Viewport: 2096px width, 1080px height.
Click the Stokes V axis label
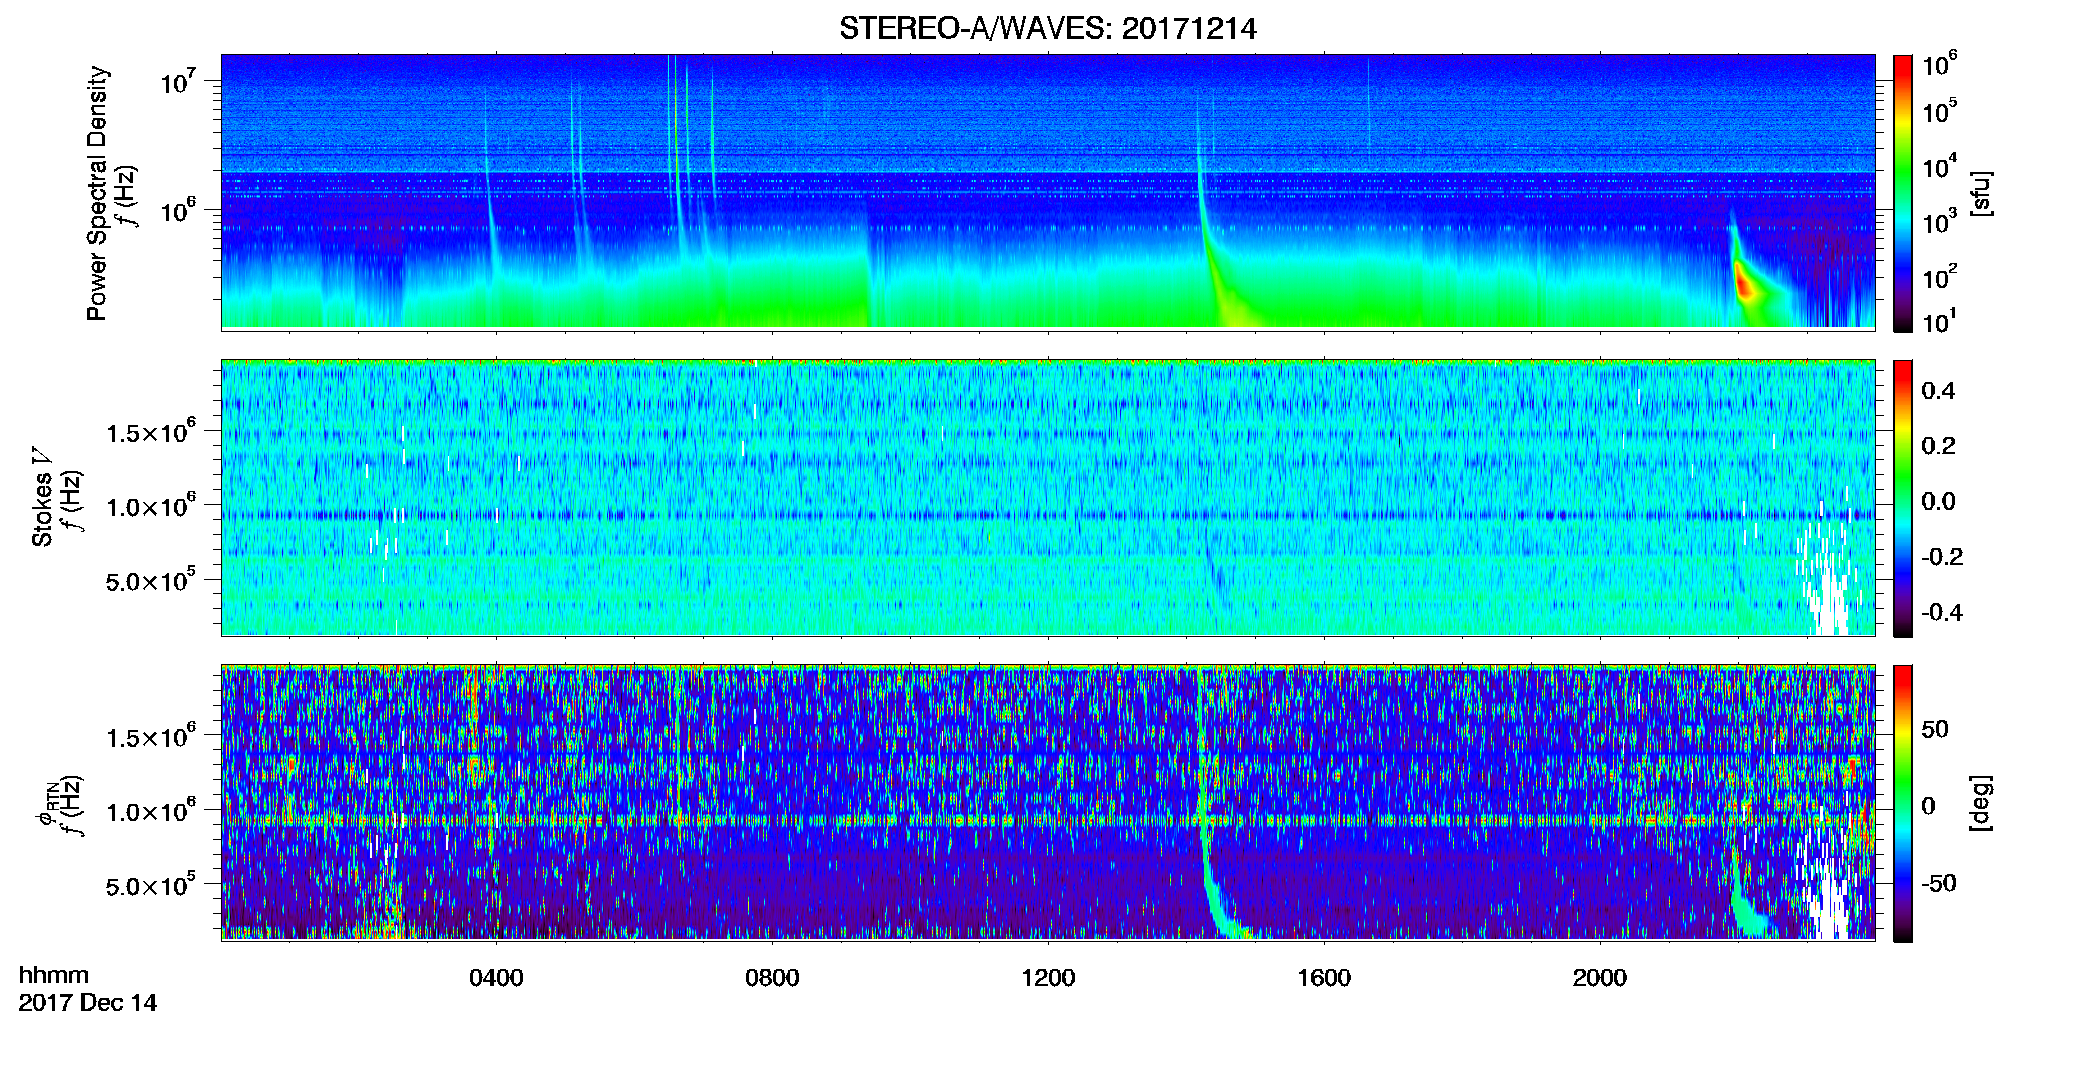coord(43,497)
